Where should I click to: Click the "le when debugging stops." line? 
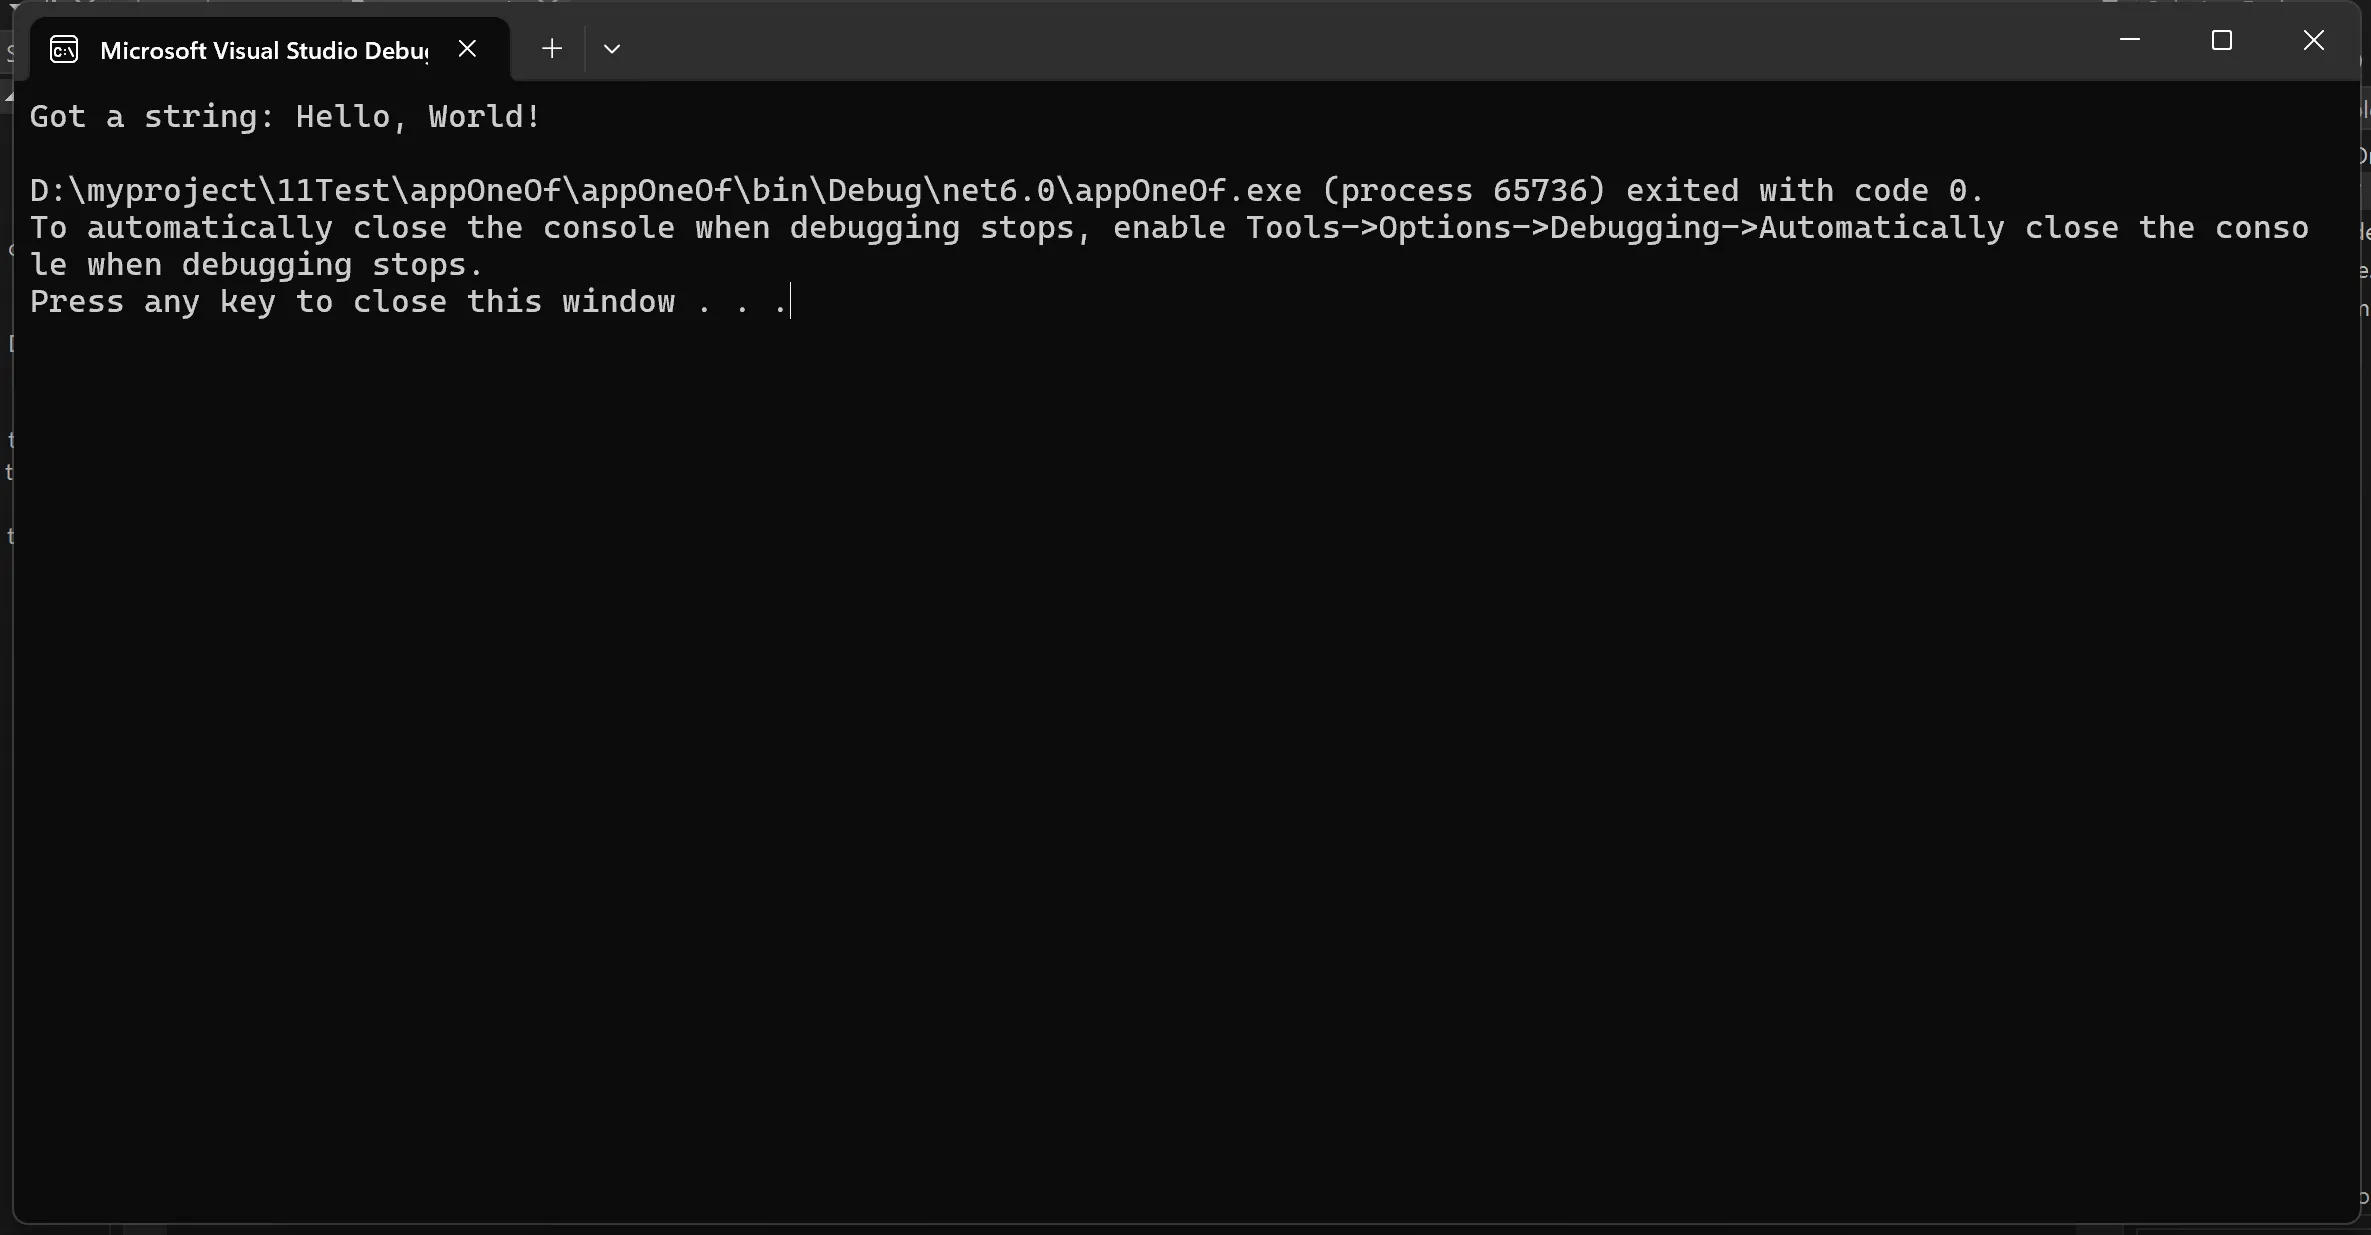click(x=256, y=265)
